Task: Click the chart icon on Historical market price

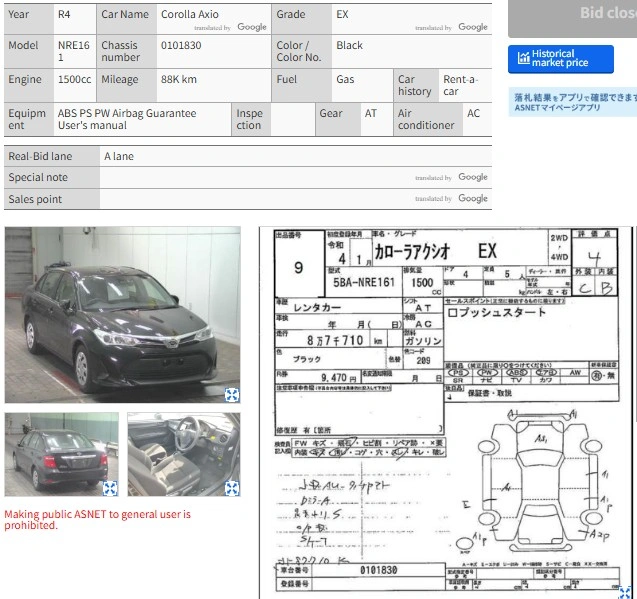Action: click(x=523, y=58)
